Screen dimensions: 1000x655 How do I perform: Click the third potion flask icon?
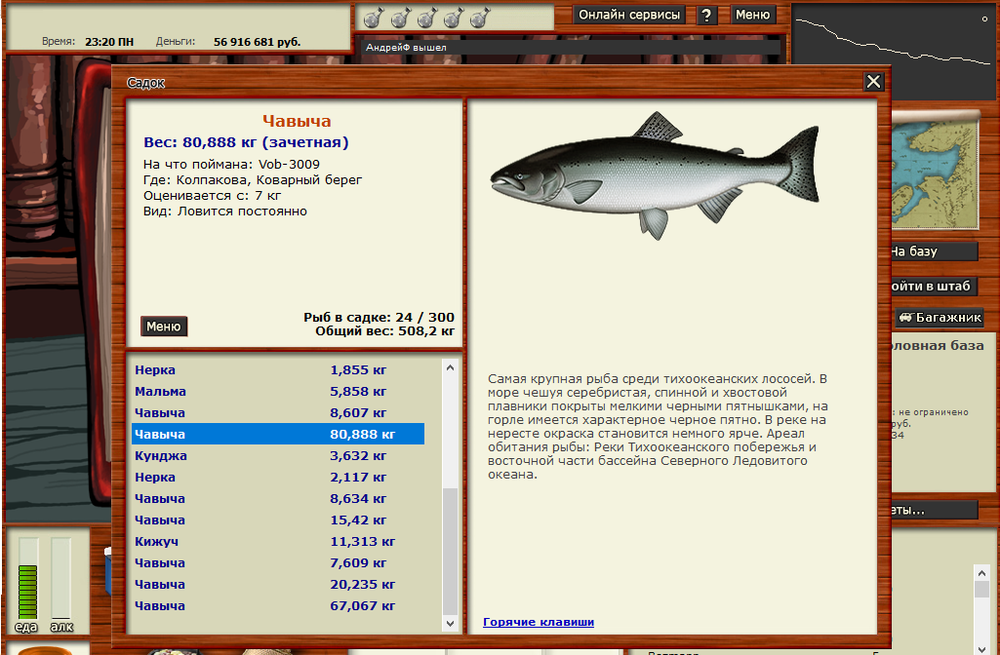click(425, 17)
